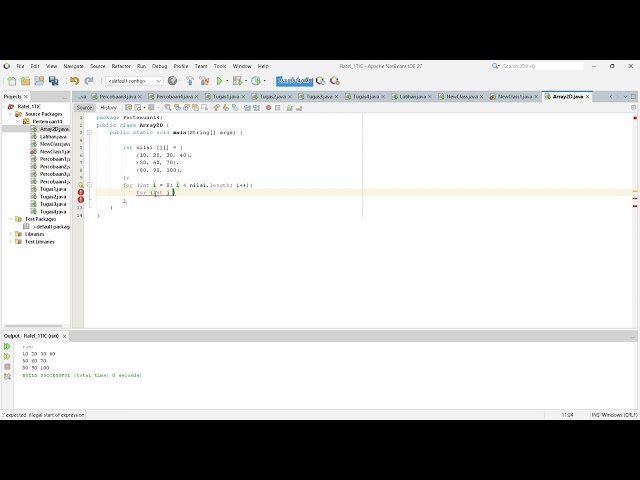640x480 pixels.
Task: Collapse the Pertemuan14 package node
Action: 18,122
